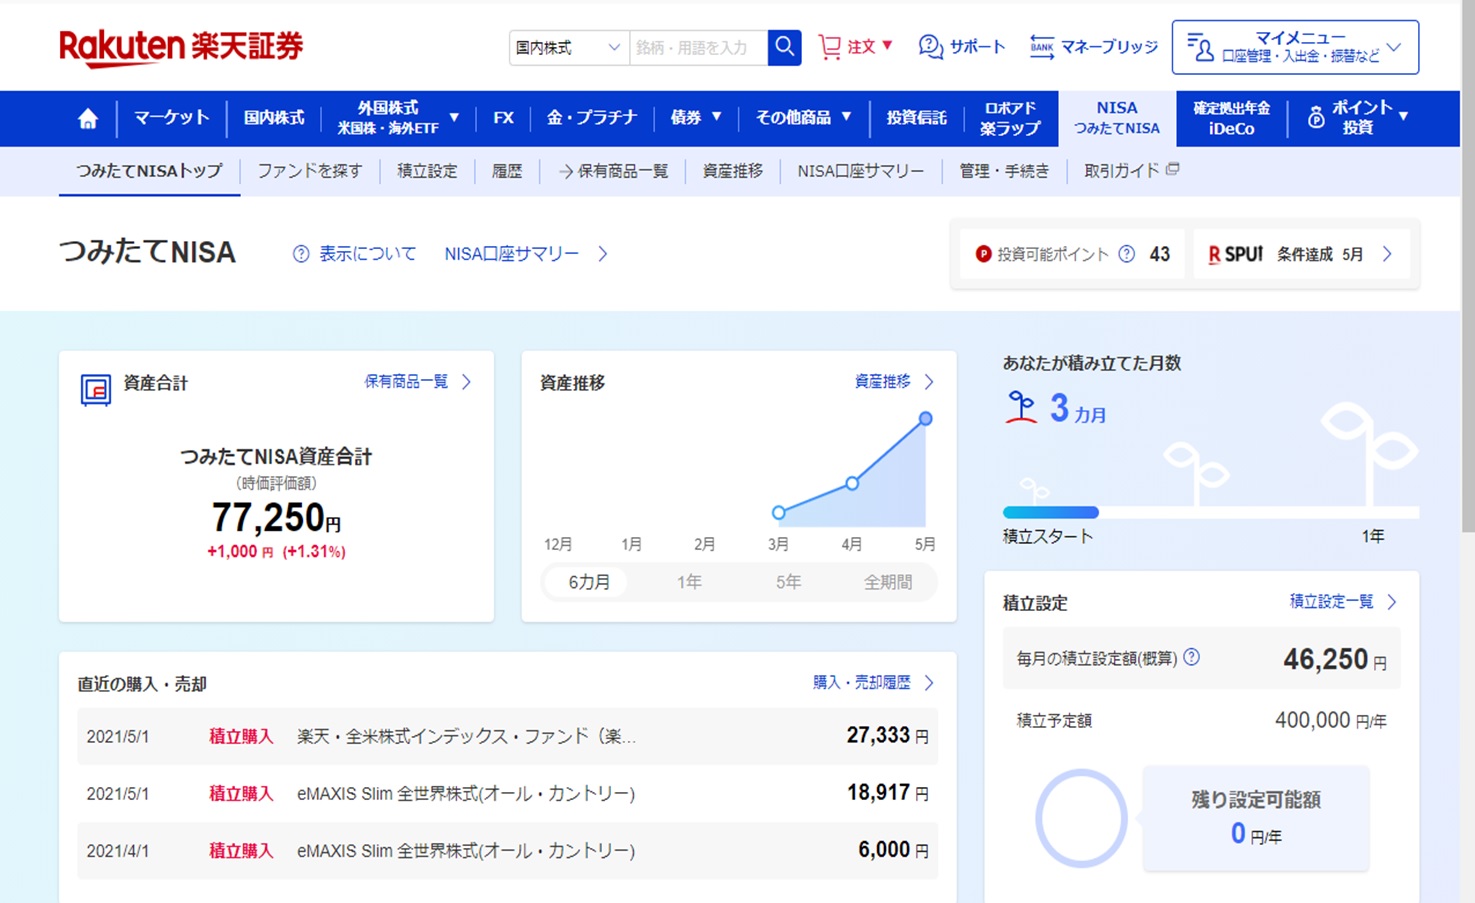This screenshot has height=903, width=1475.
Task: Click the Rakuten 楽天証券 logo
Action: [181, 46]
